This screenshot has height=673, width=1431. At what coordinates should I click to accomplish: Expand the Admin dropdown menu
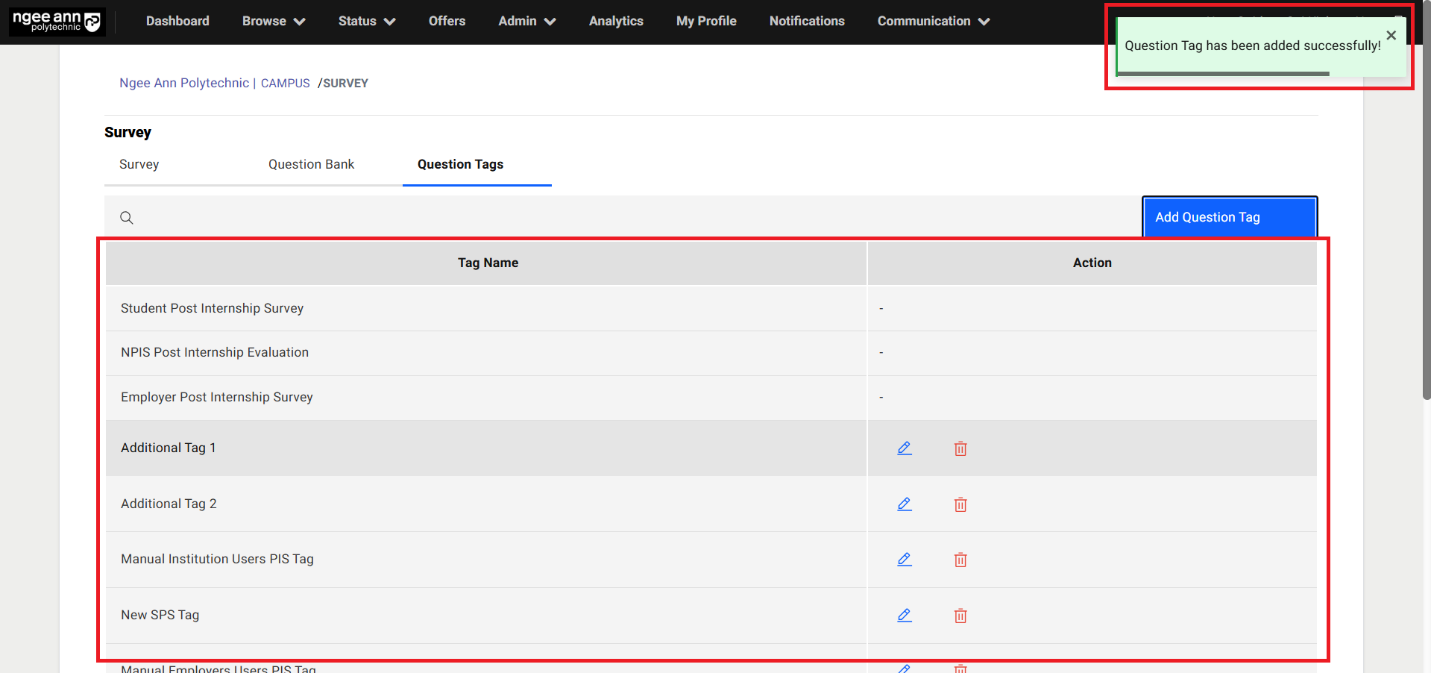(526, 21)
